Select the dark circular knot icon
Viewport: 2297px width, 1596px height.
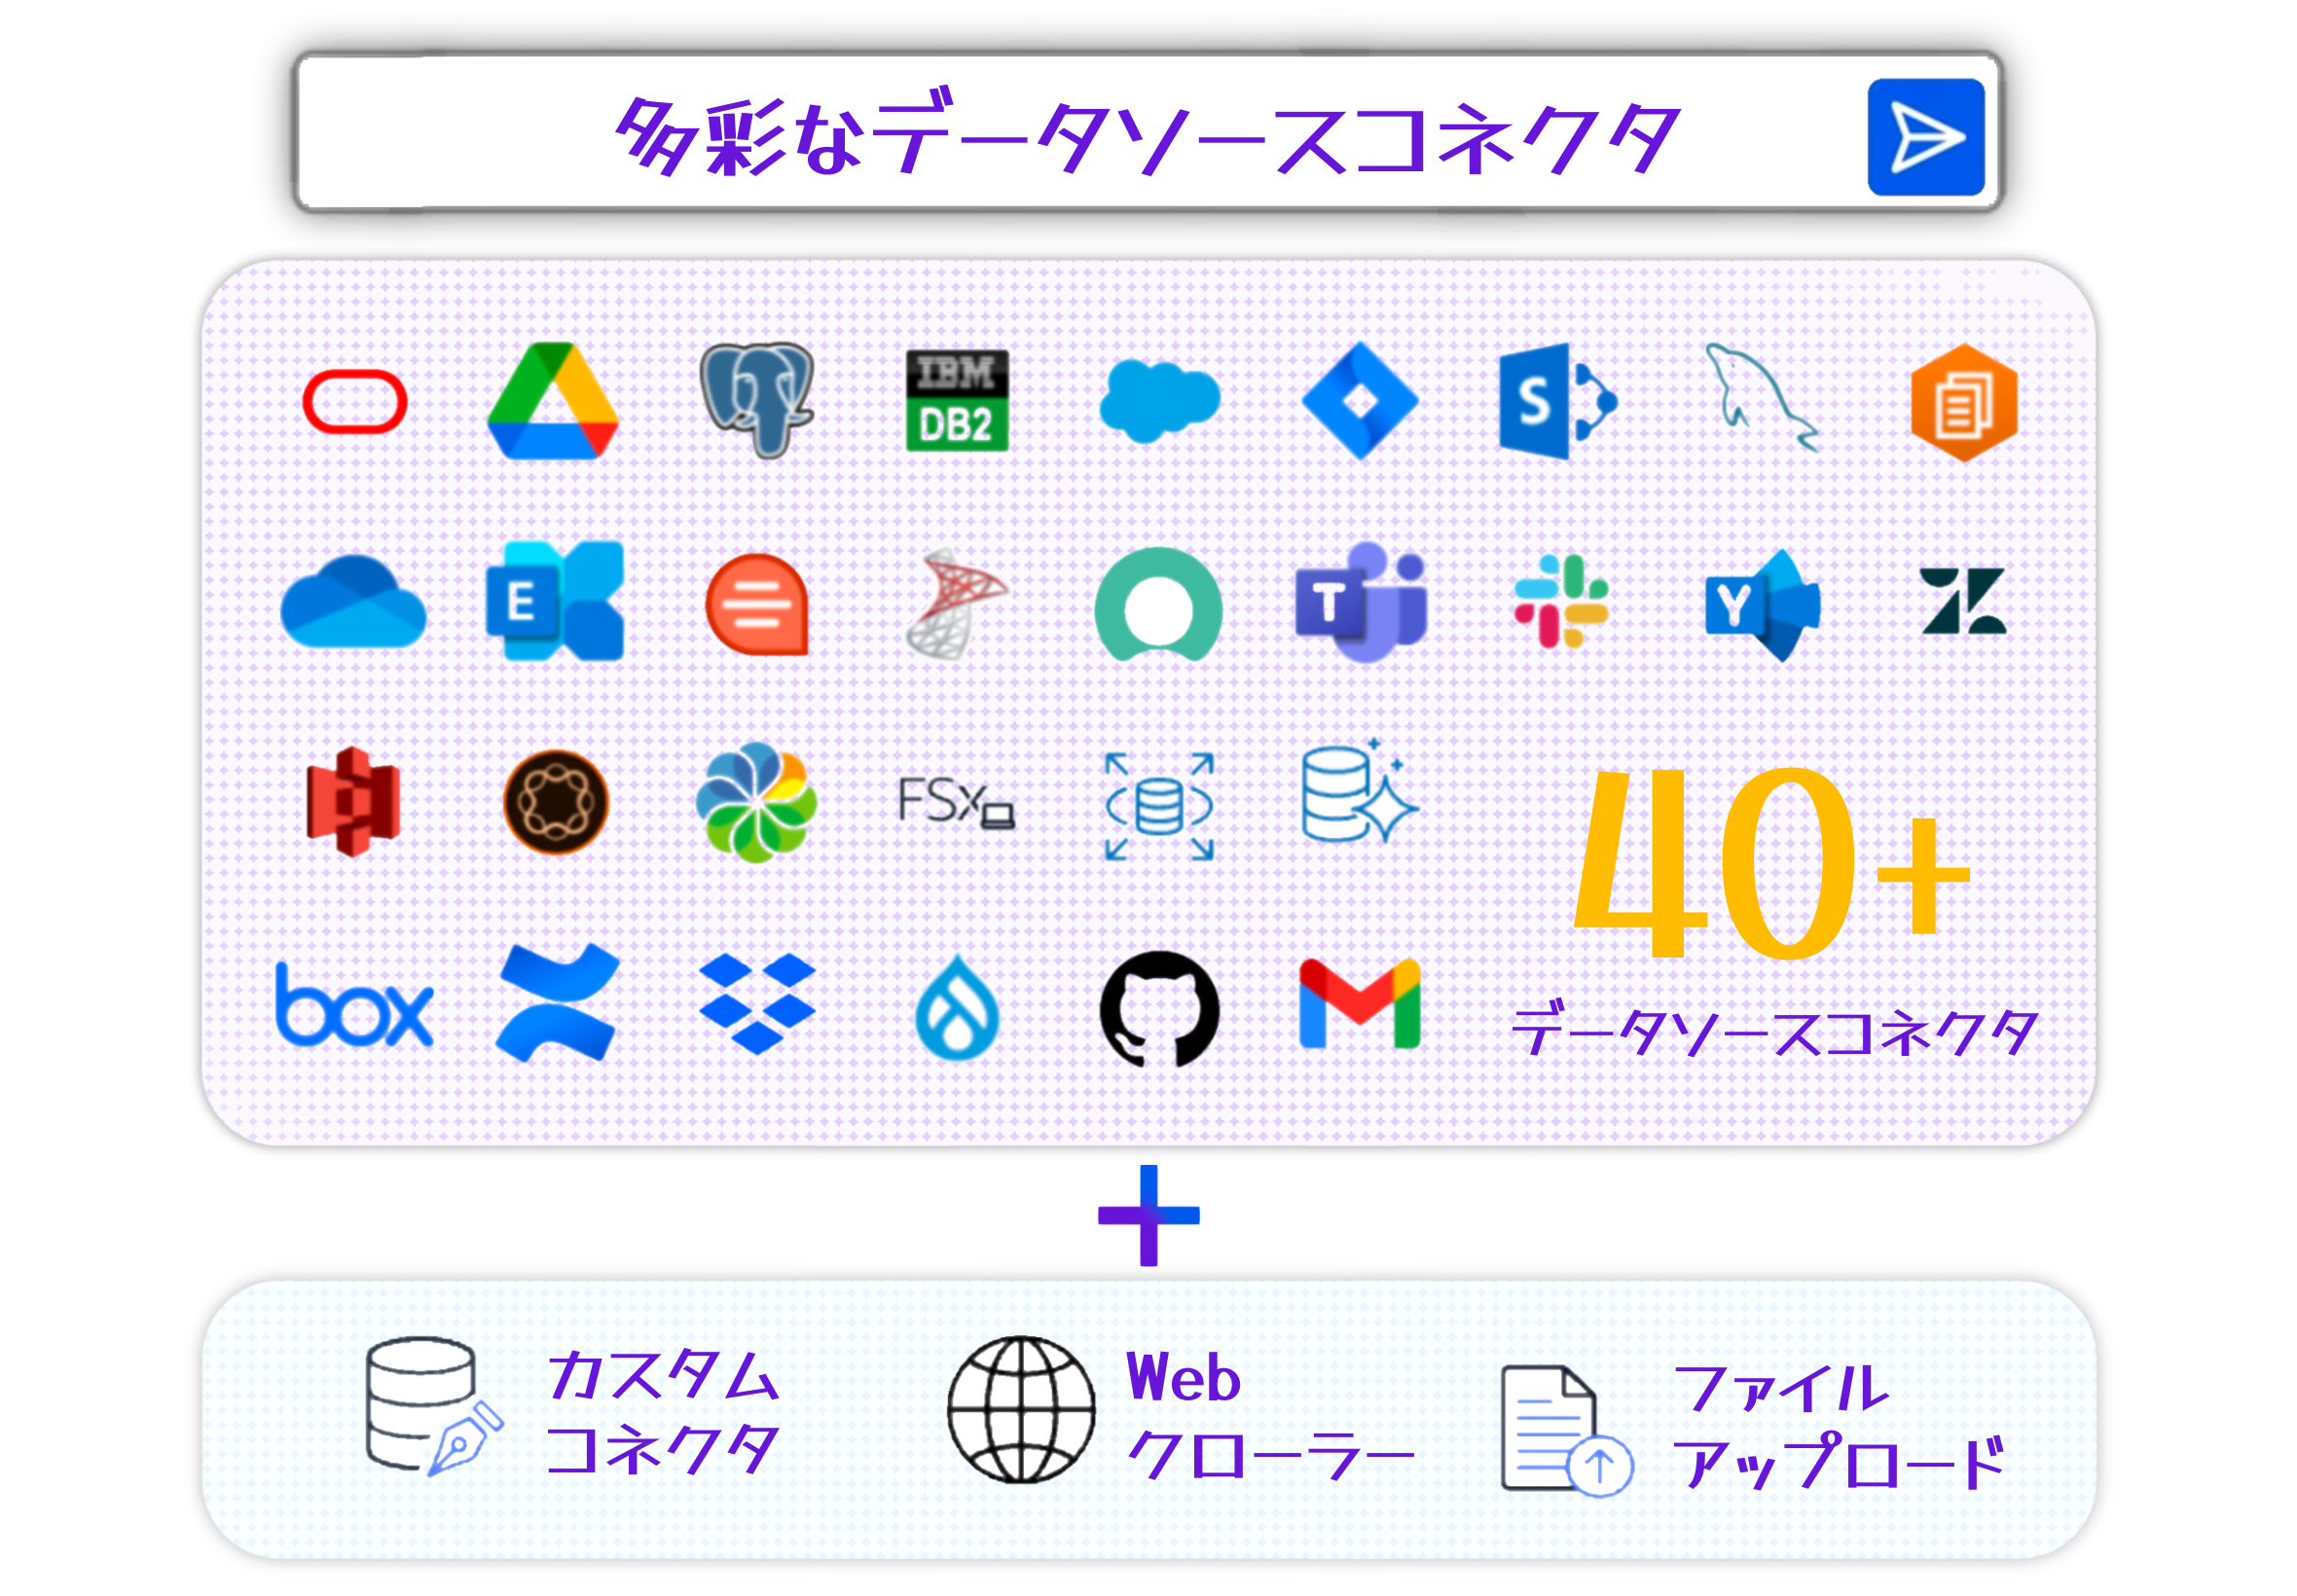click(x=556, y=802)
